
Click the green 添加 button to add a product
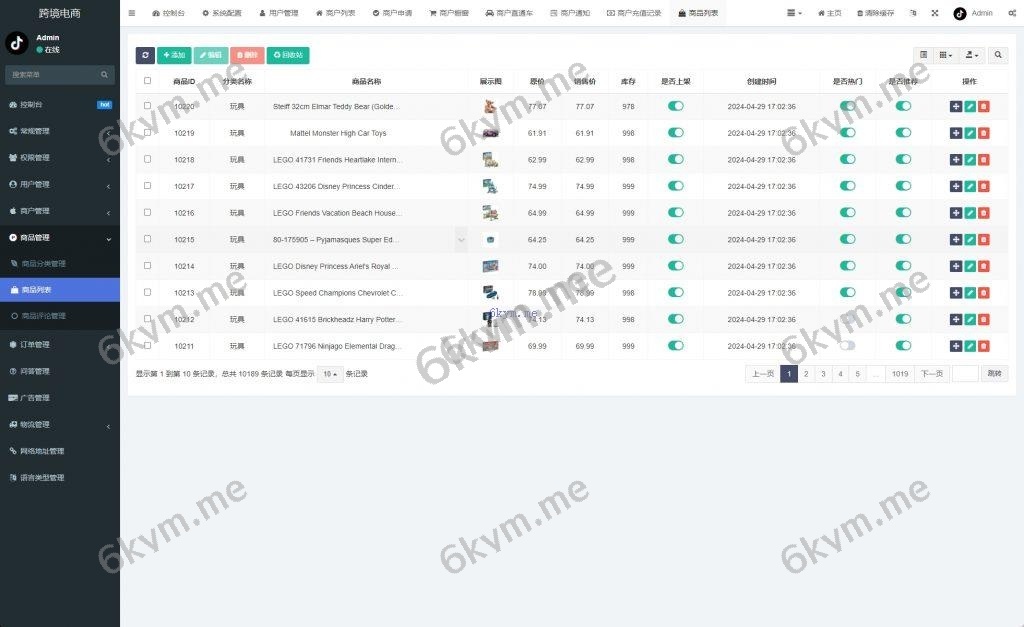coord(174,55)
